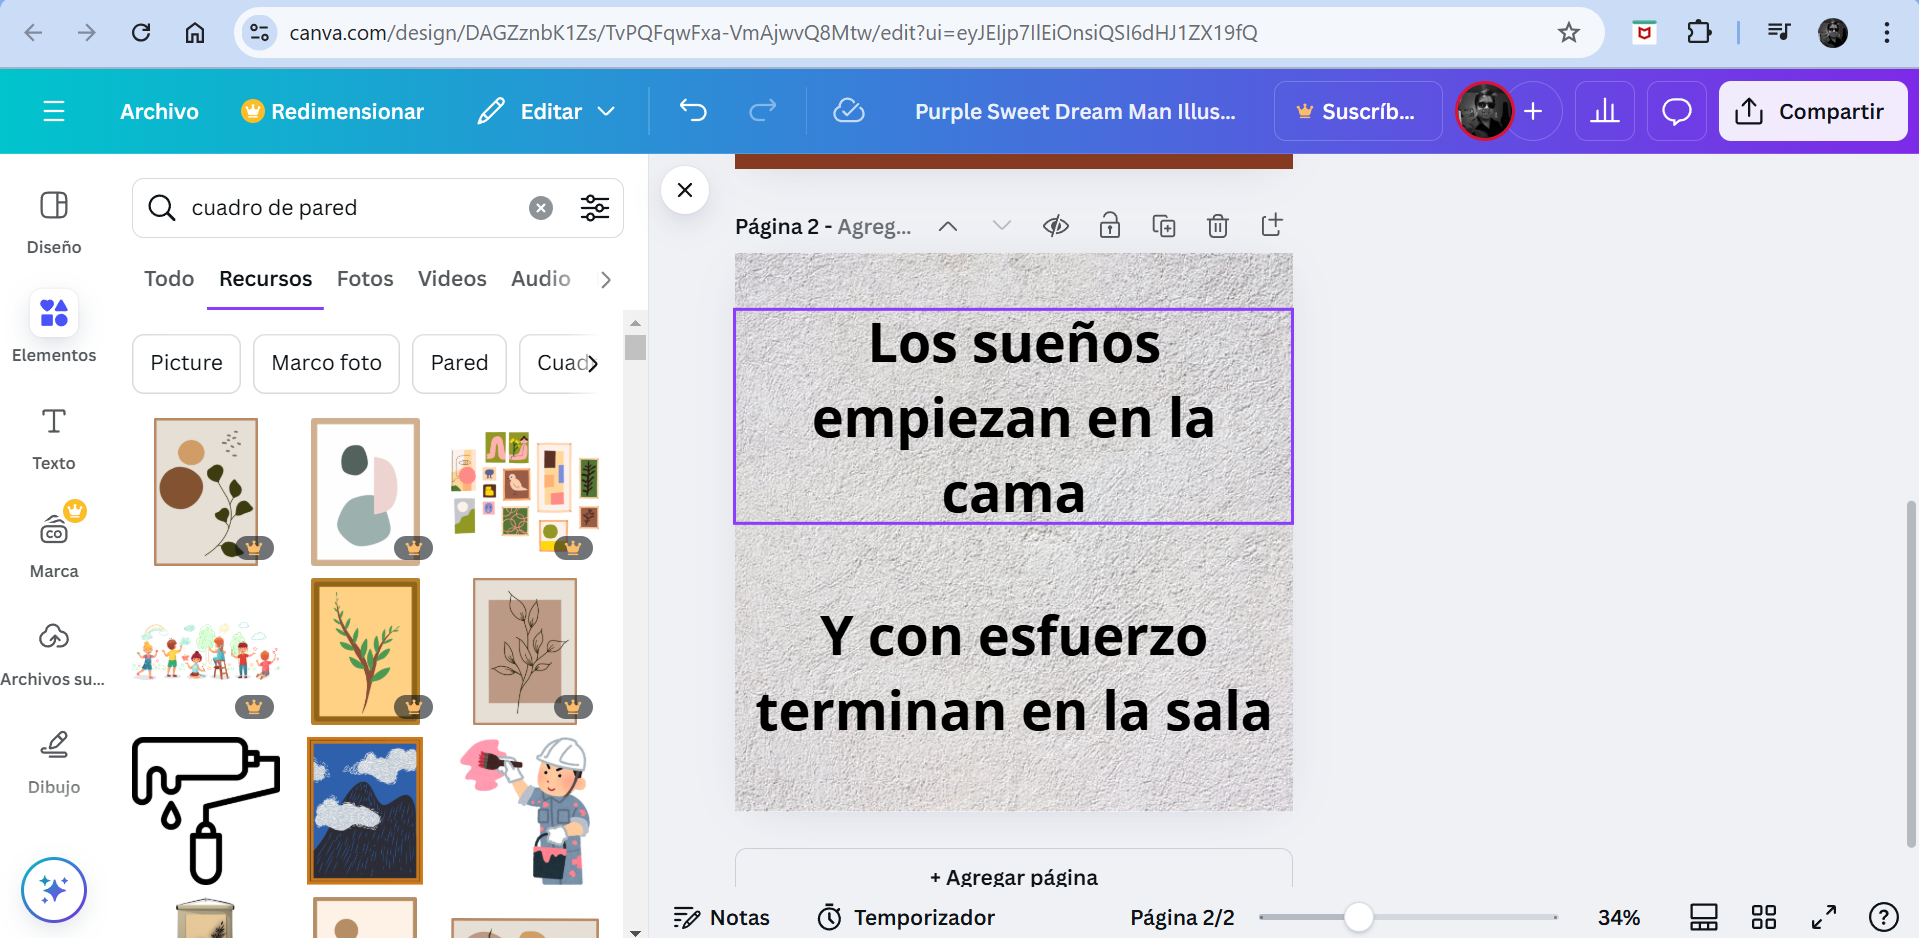The width and height of the screenshot is (1919, 938).
Task: Open comments speech bubble icon
Action: 1676,111
